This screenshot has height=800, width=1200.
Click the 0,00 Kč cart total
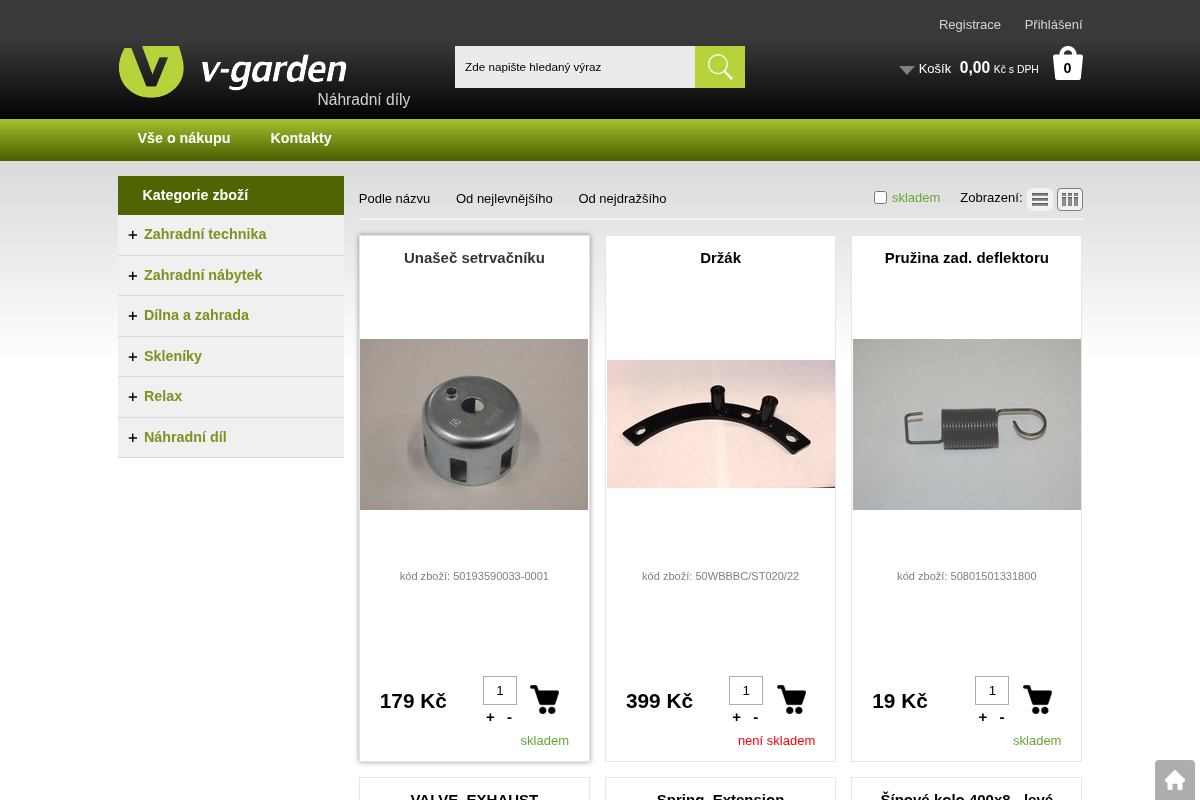(x=999, y=68)
